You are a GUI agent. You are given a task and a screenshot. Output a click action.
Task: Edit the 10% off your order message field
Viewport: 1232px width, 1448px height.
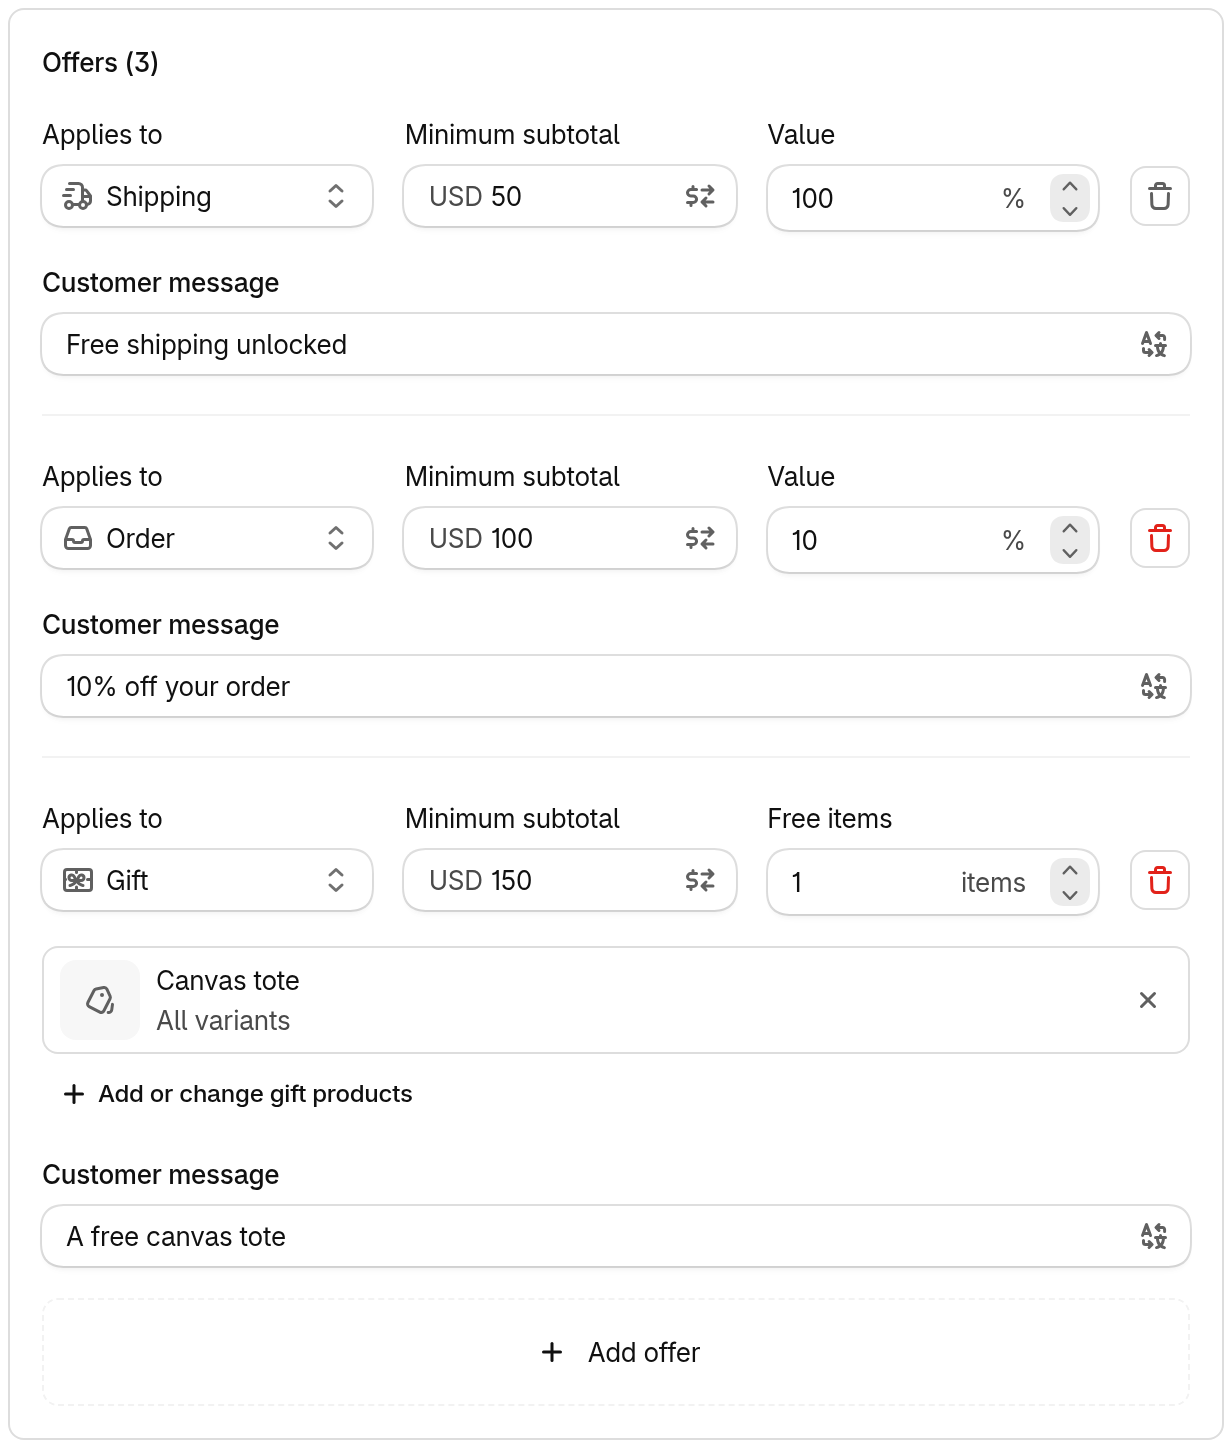pyautogui.click(x=616, y=686)
